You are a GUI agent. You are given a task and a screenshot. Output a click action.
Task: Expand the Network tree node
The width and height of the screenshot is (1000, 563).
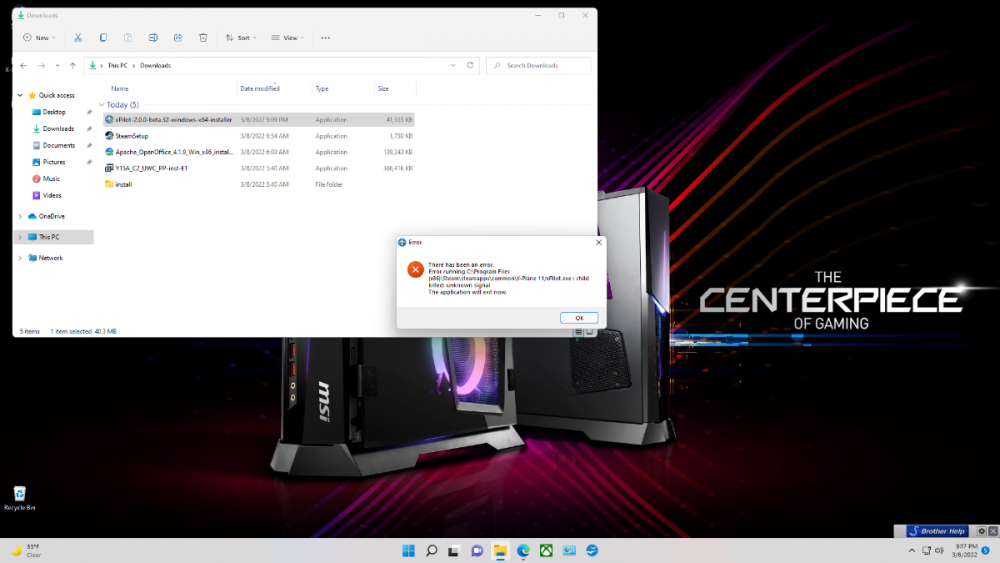[x=20, y=258]
